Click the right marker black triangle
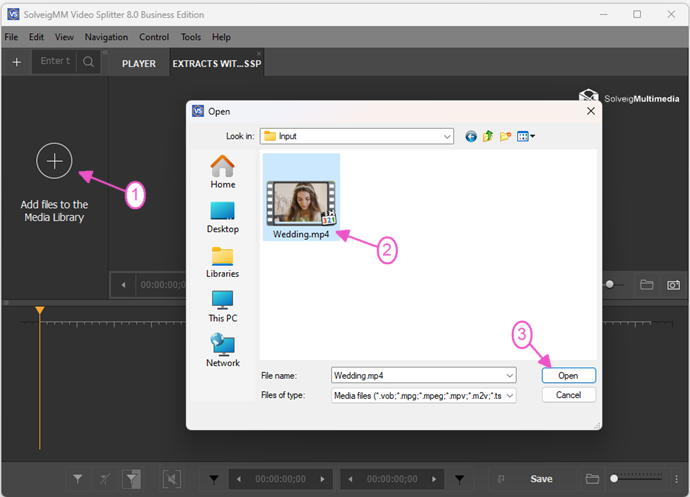This screenshot has height=497, width=690. point(459,479)
